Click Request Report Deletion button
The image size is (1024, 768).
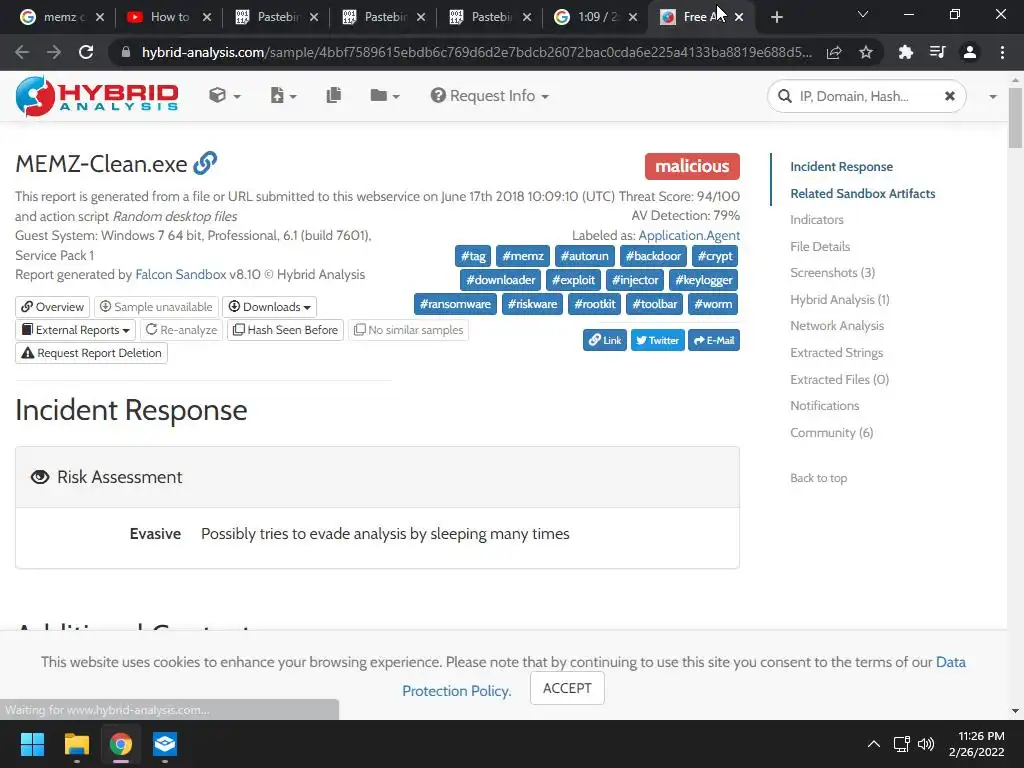(x=91, y=353)
